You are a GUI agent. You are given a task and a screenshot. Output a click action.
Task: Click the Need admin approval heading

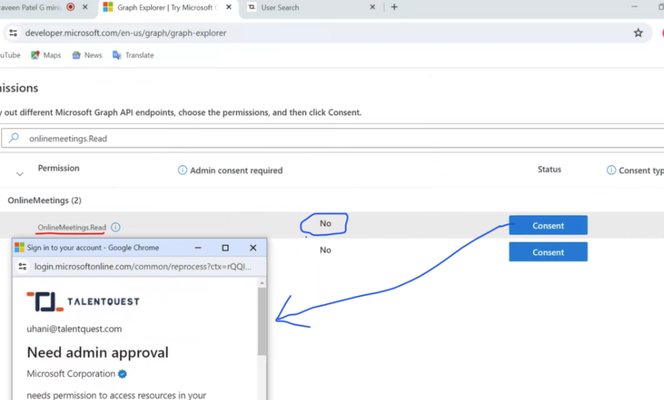tap(97, 353)
